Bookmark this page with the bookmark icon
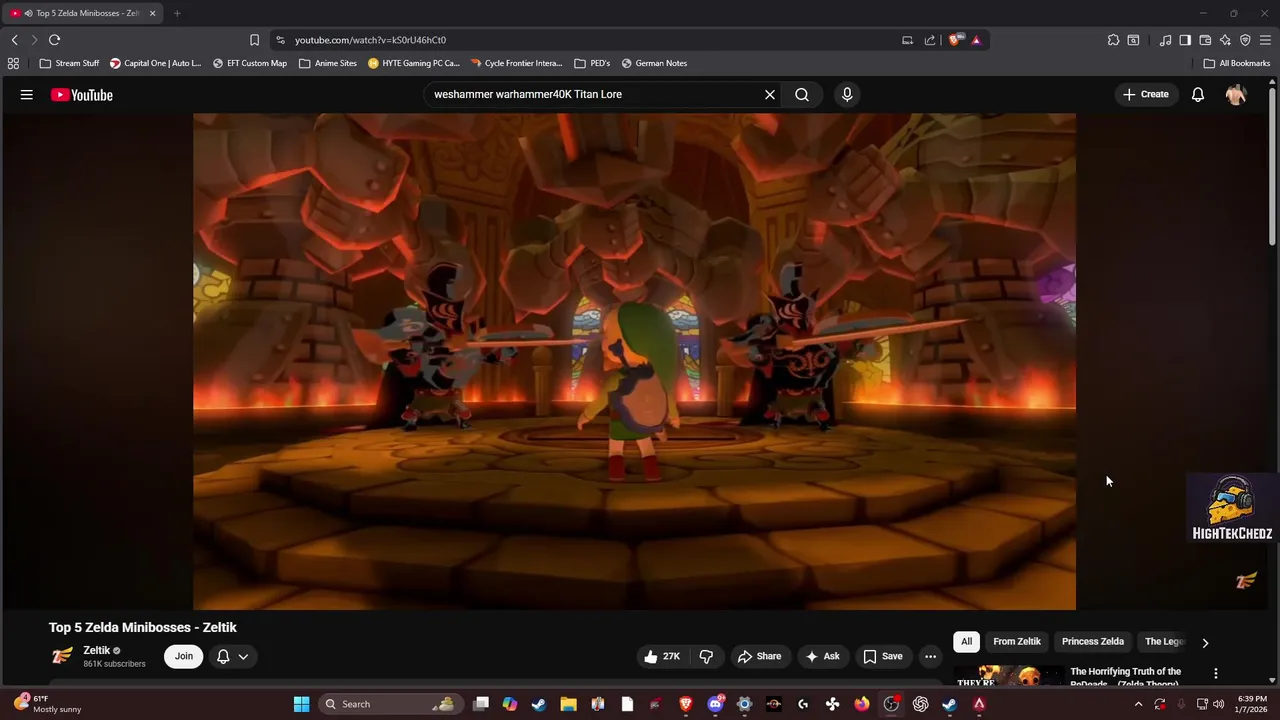This screenshot has height=720, width=1280. 254,40
